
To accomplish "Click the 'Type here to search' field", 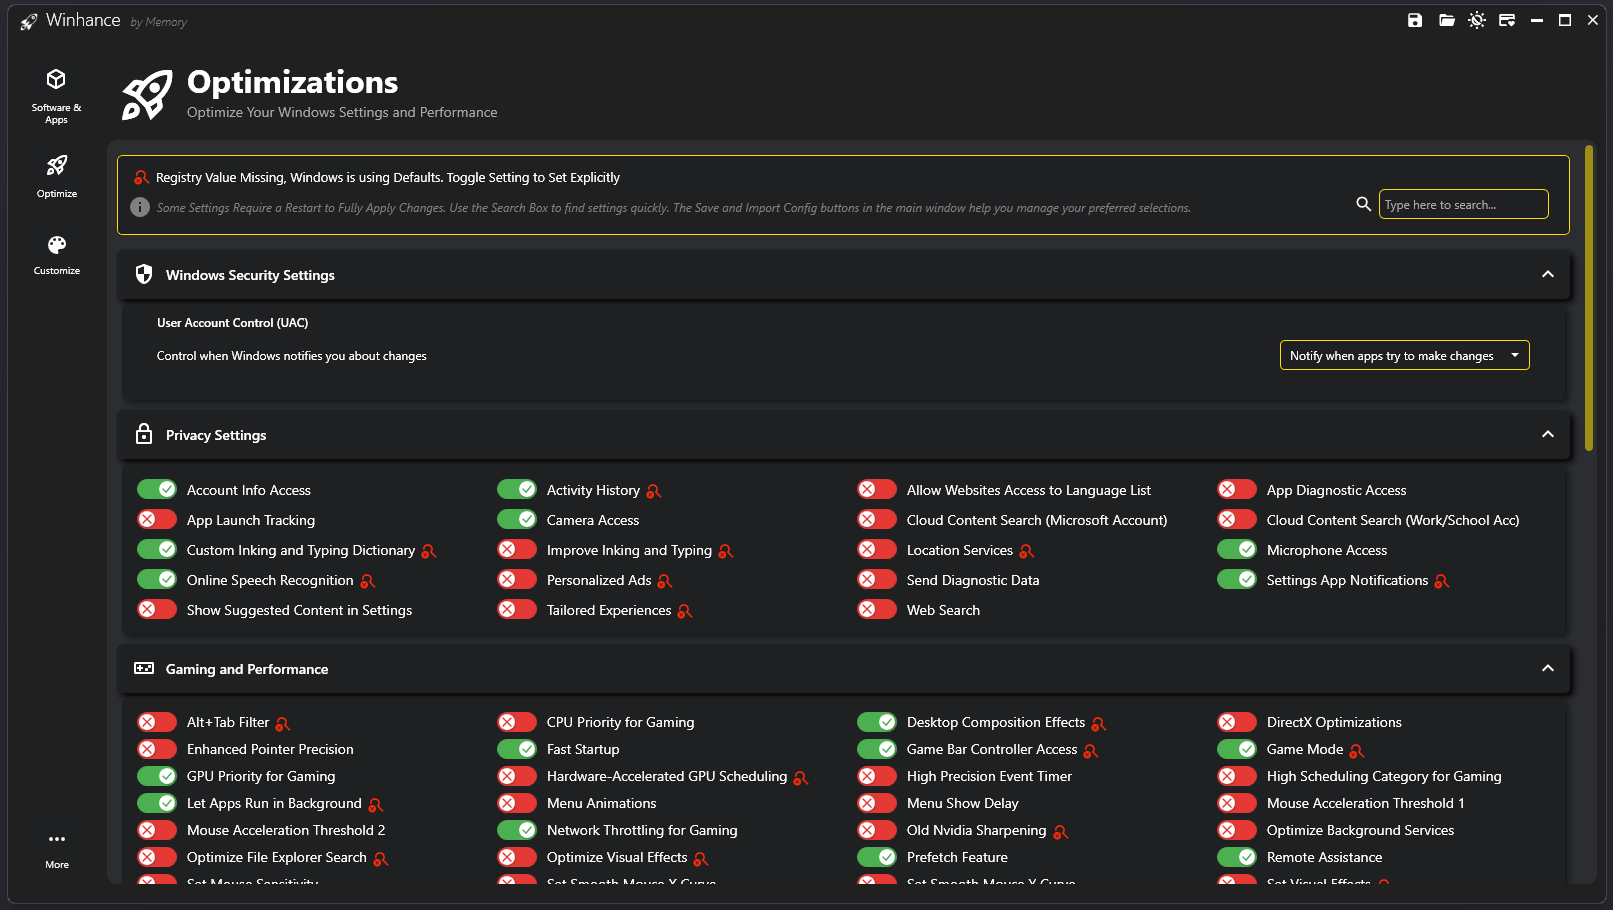I will click(x=1463, y=204).
